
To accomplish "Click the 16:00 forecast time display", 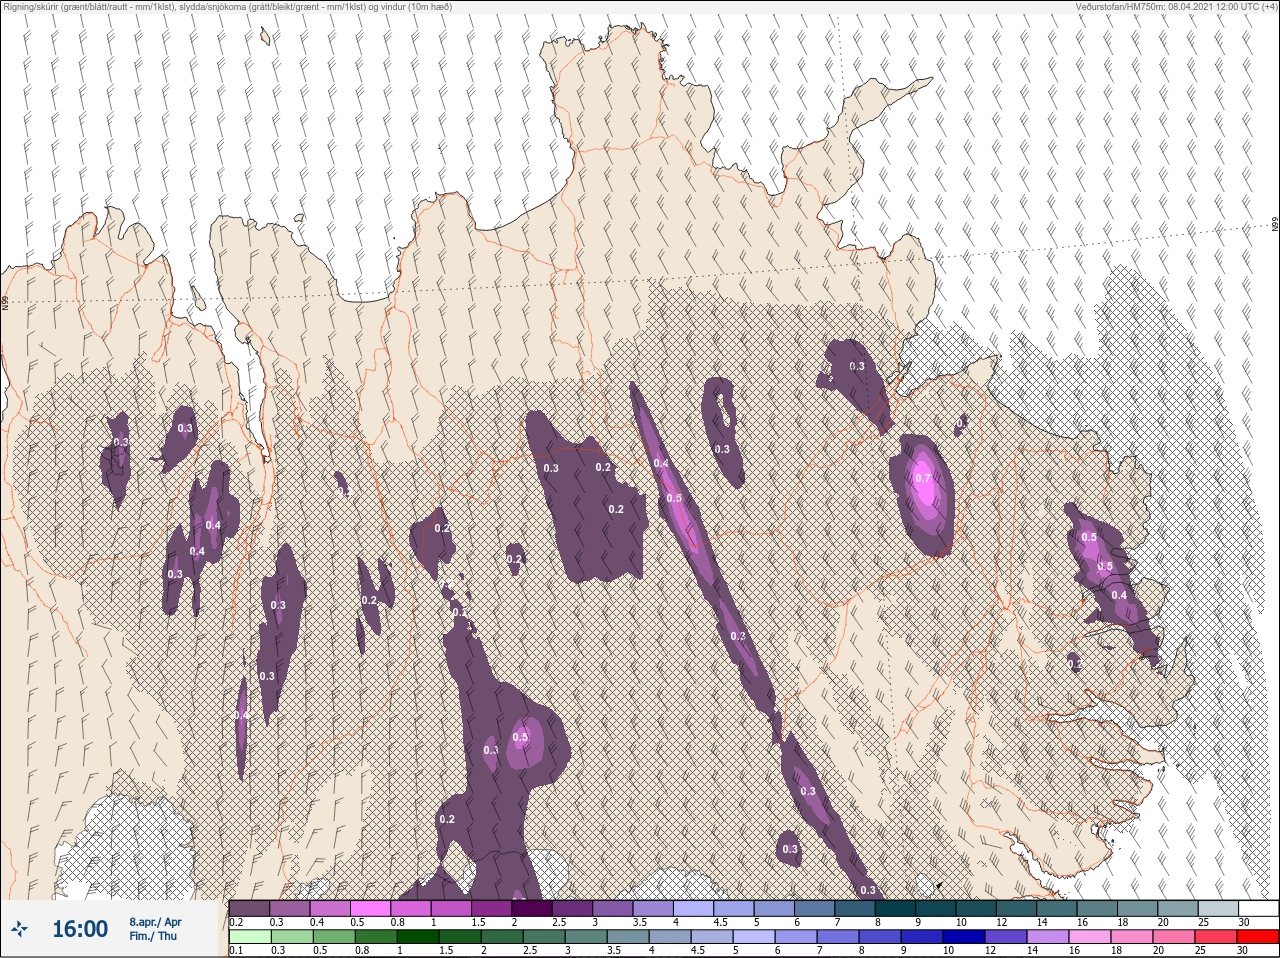I will (79, 929).
